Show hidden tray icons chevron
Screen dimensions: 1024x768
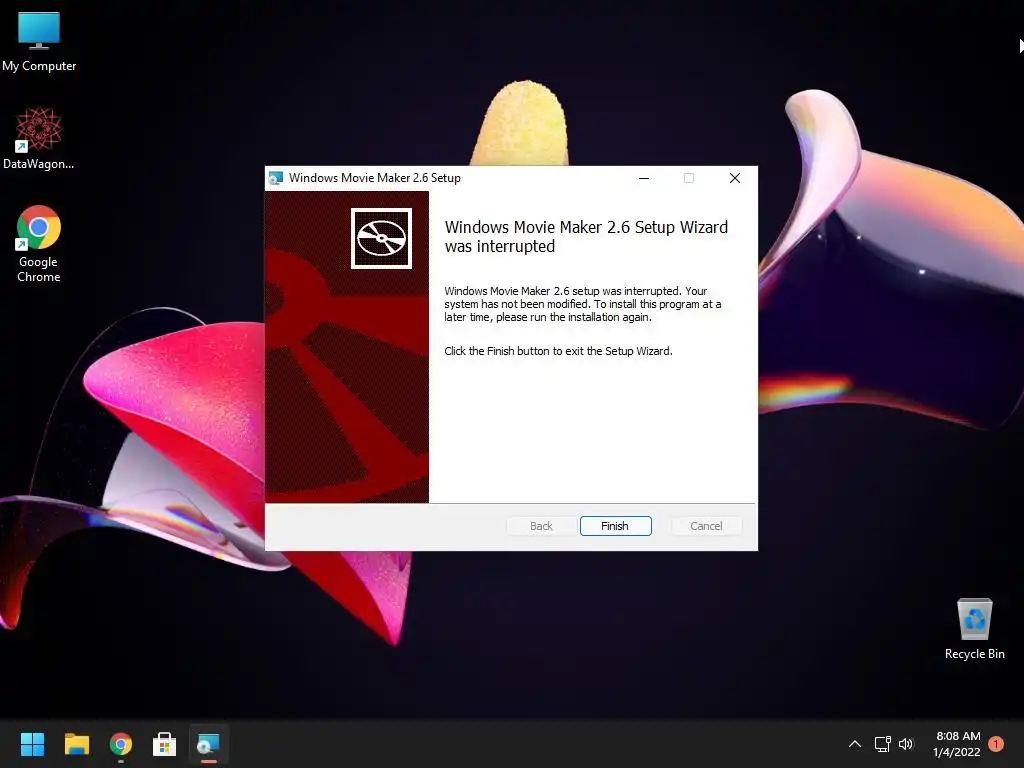[855, 744]
